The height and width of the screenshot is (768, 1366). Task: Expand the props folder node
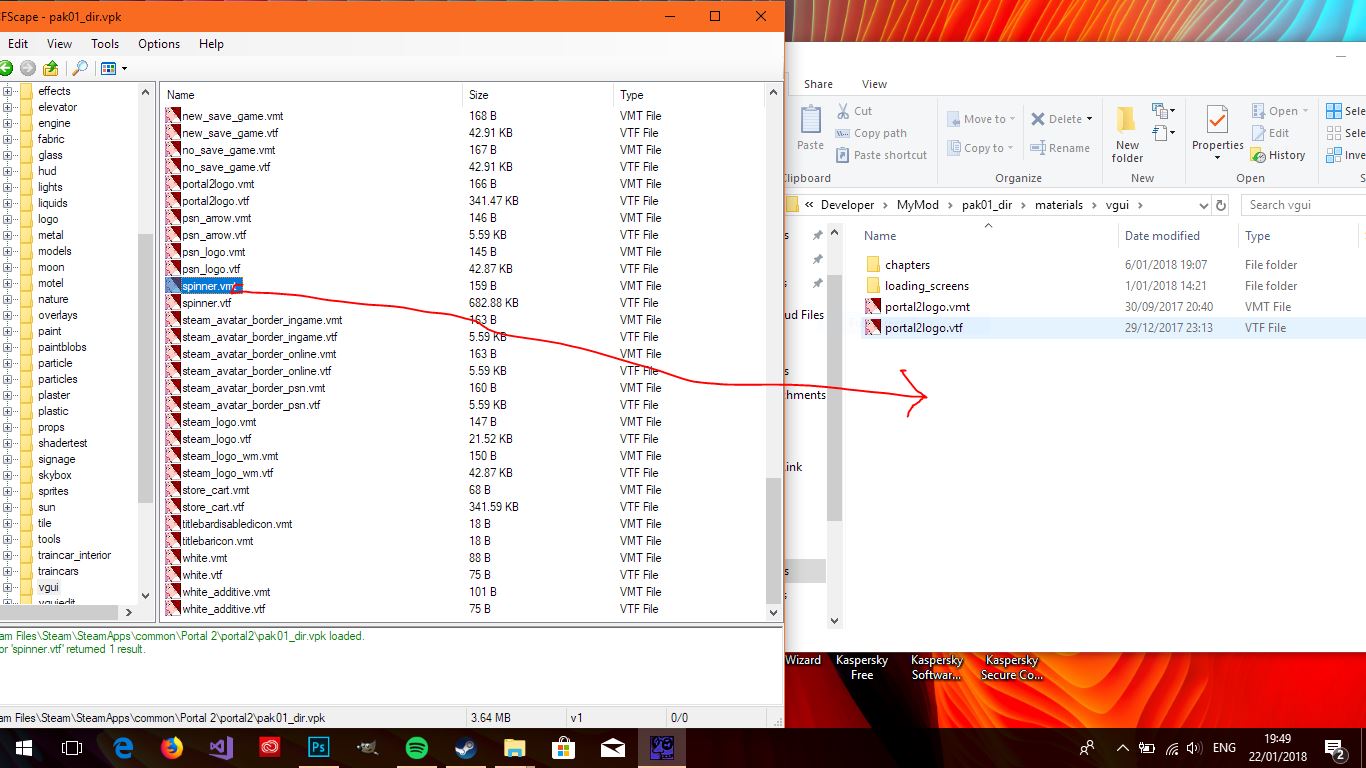7,427
